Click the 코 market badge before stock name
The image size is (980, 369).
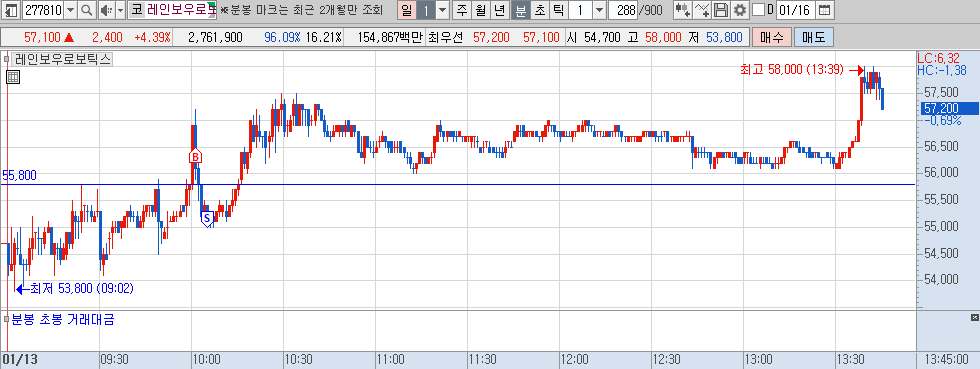point(136,10)
